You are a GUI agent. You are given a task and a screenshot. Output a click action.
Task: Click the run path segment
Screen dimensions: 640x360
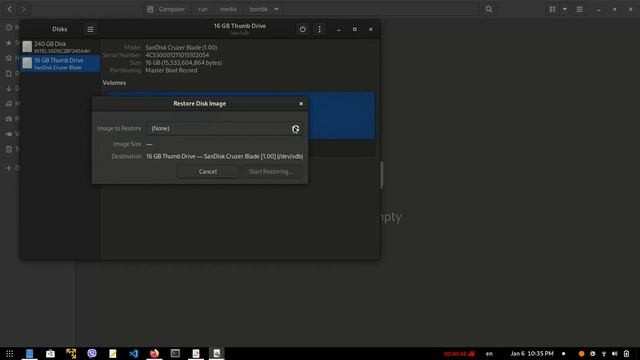pyautogui.click(x=202, y=9)
